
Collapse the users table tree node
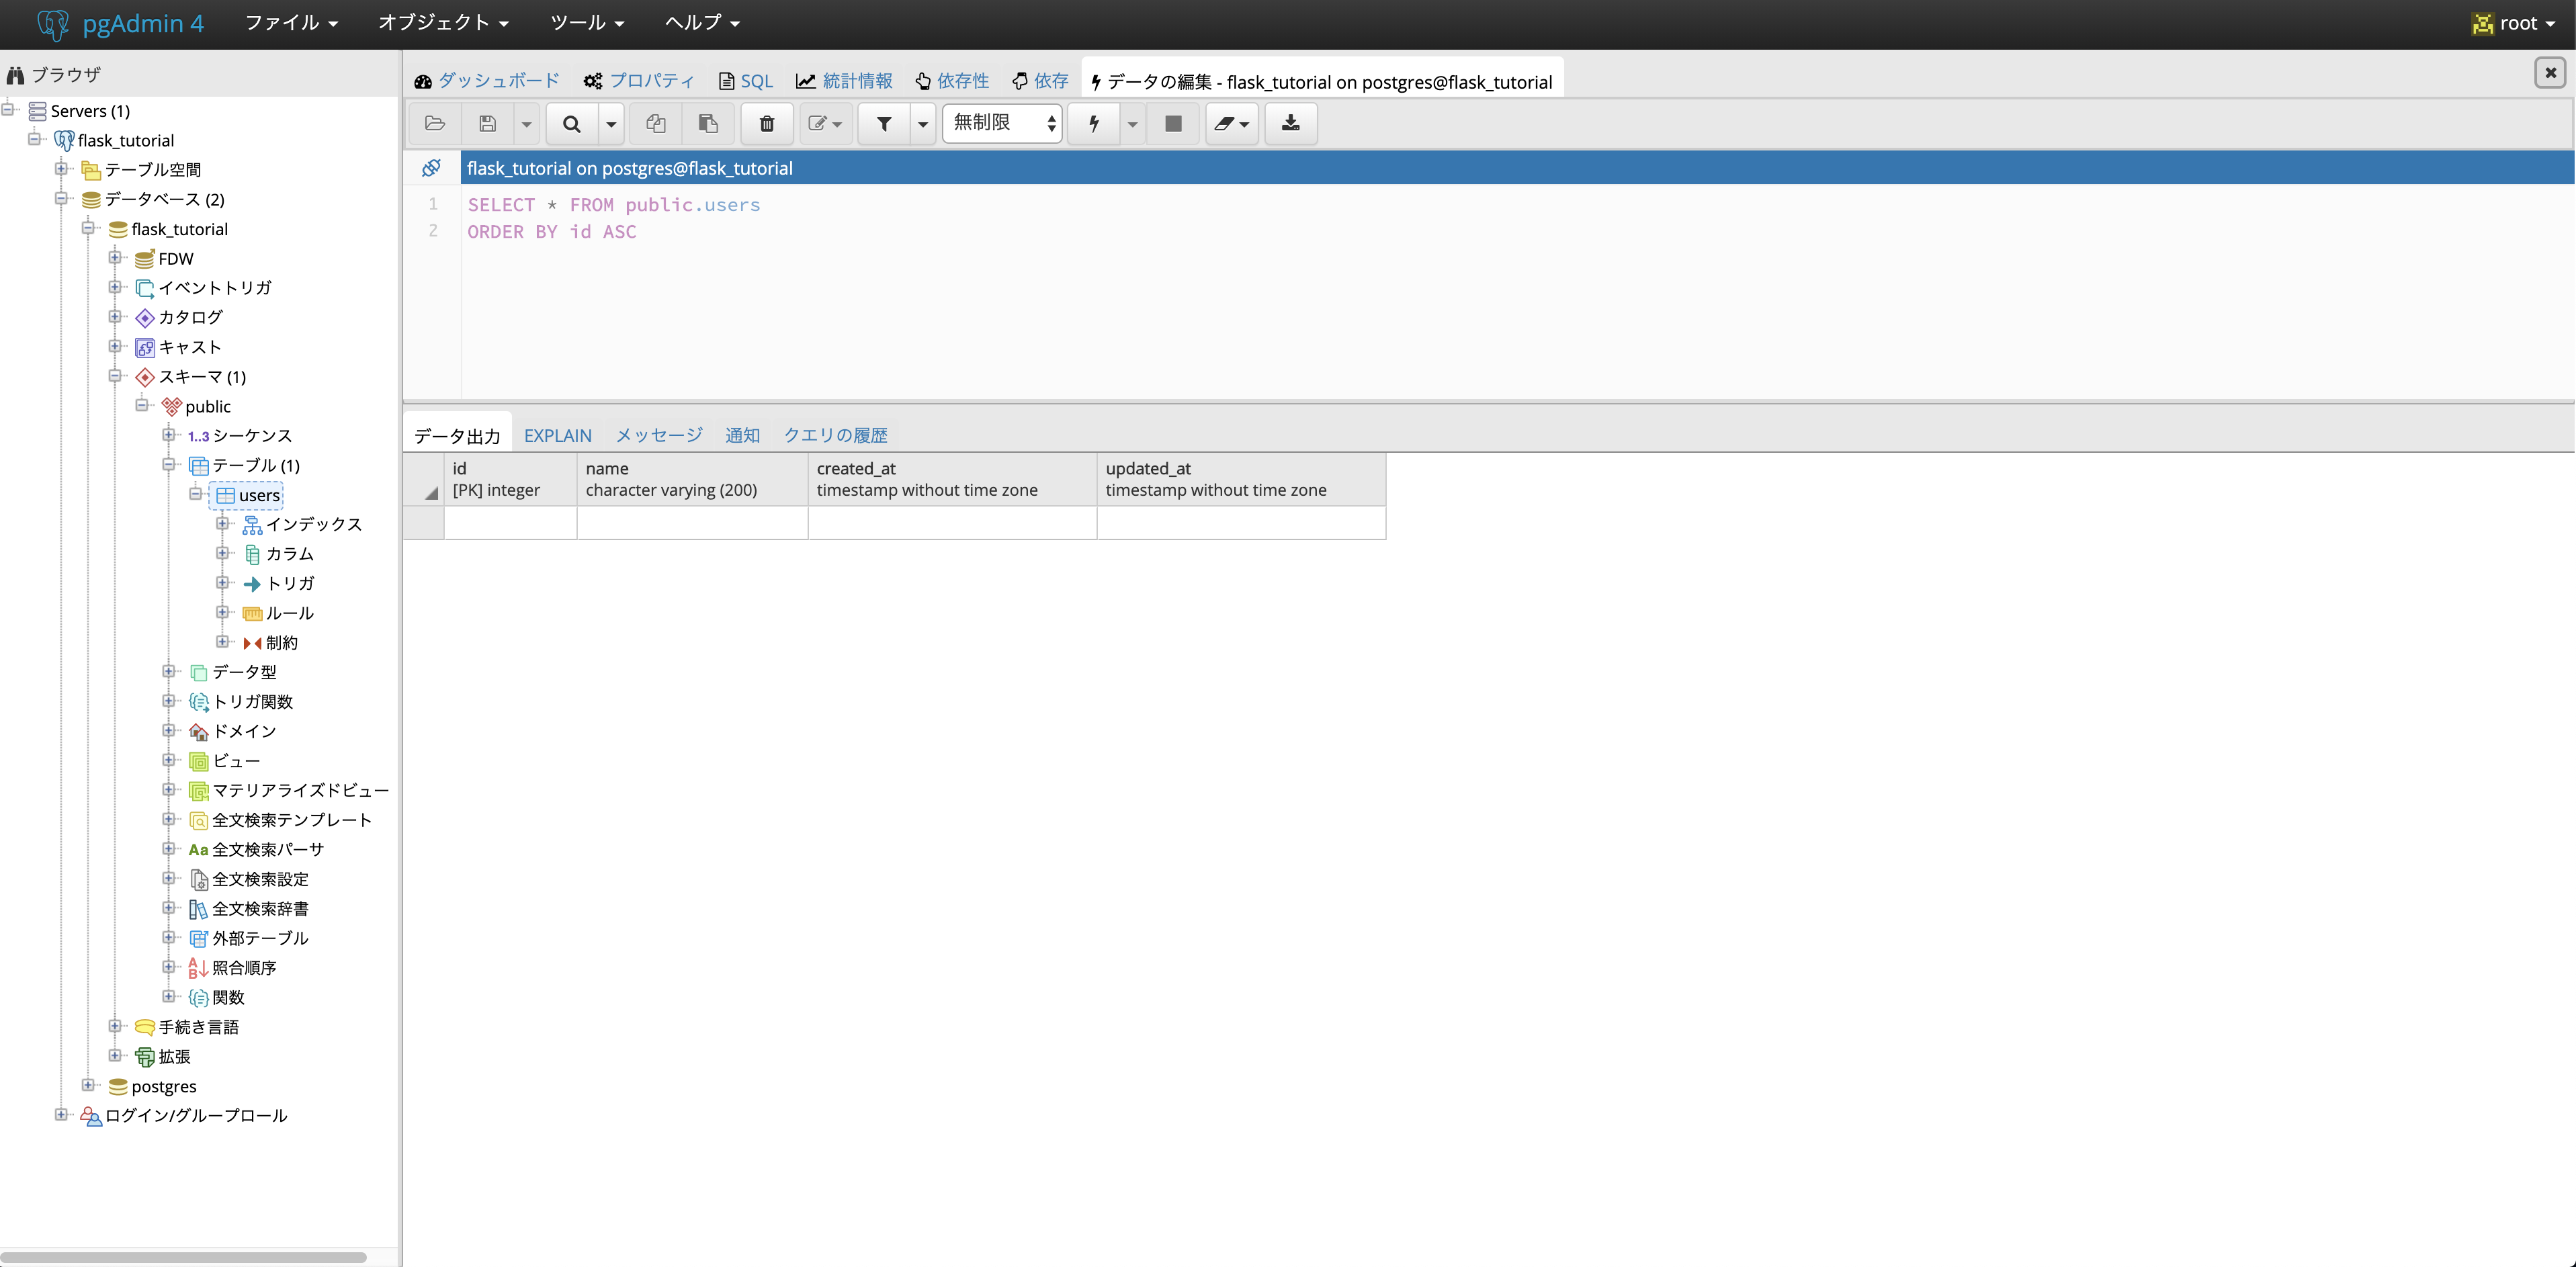(196, 494)
